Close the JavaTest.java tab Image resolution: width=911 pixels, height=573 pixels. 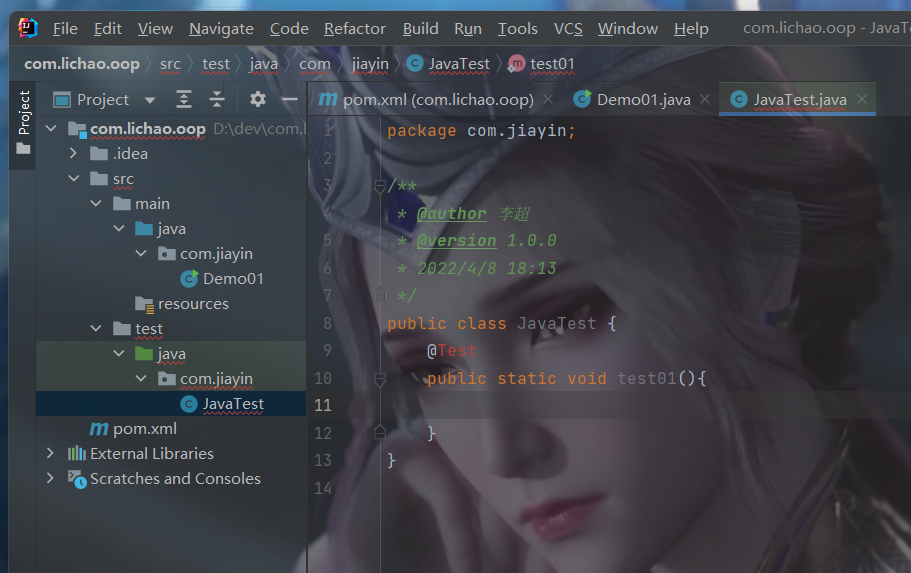click(x=862, y=99)
